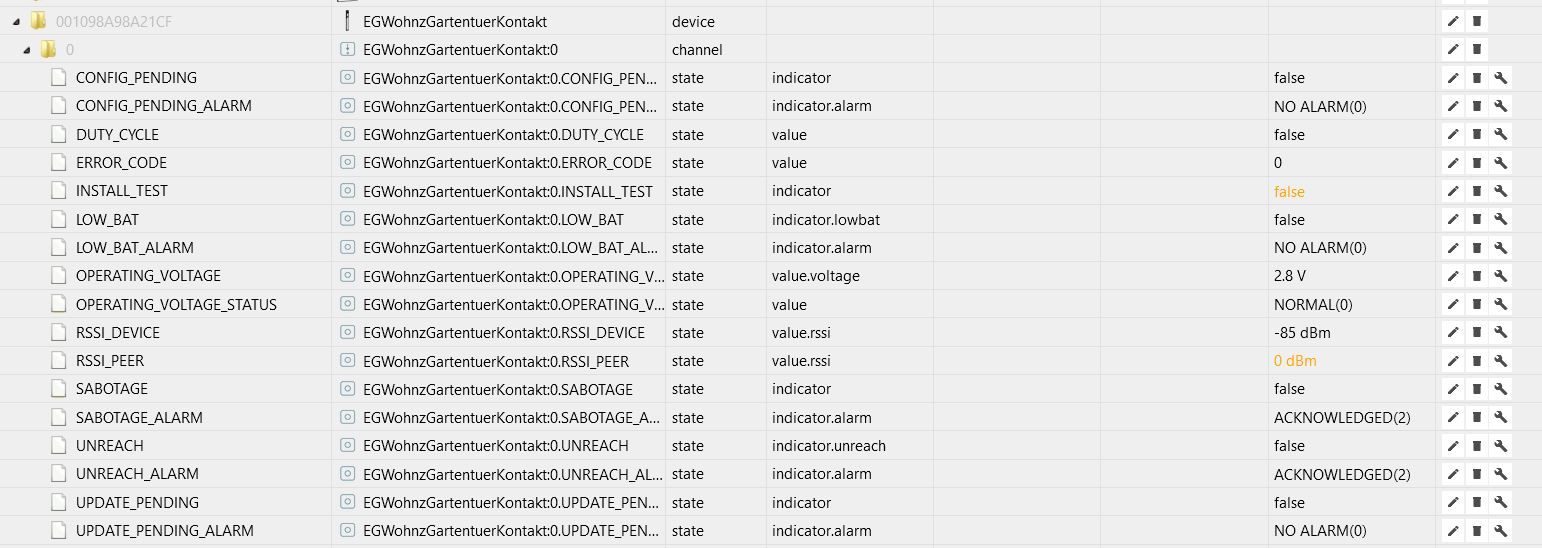Click the -85 dBm RSSI_DEVICE value
1542x548 pixels.
pyautogui.click(x=1301, y=333)
